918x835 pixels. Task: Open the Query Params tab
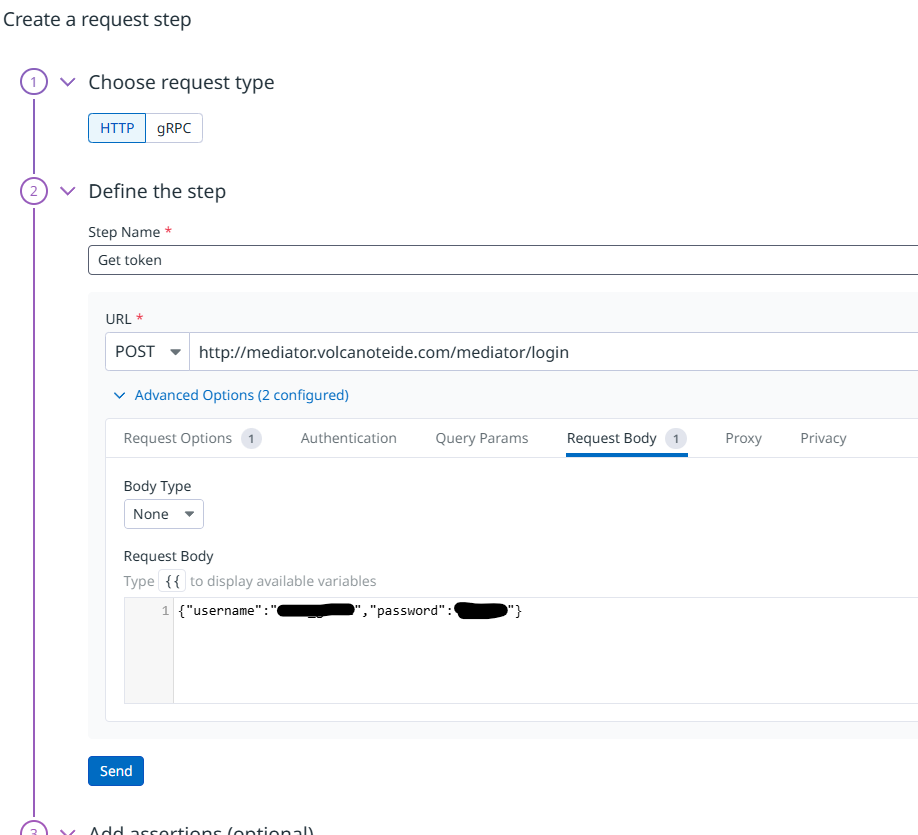(482, 438)
